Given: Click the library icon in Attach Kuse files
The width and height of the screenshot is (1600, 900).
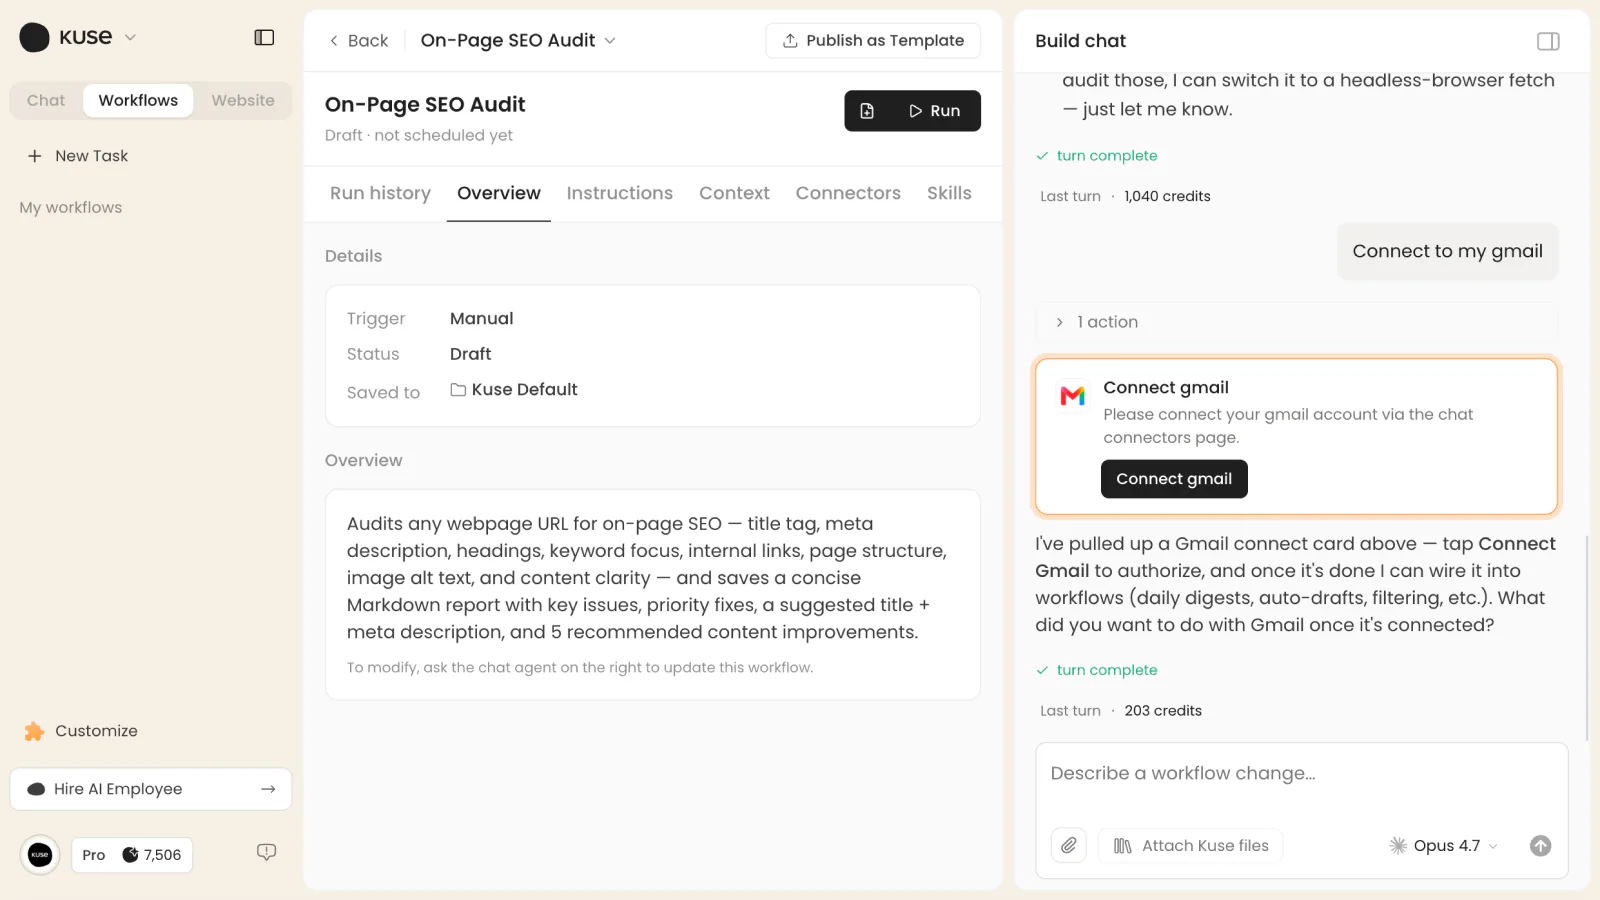Looking at the screenshot, I should coord(1123,846).
